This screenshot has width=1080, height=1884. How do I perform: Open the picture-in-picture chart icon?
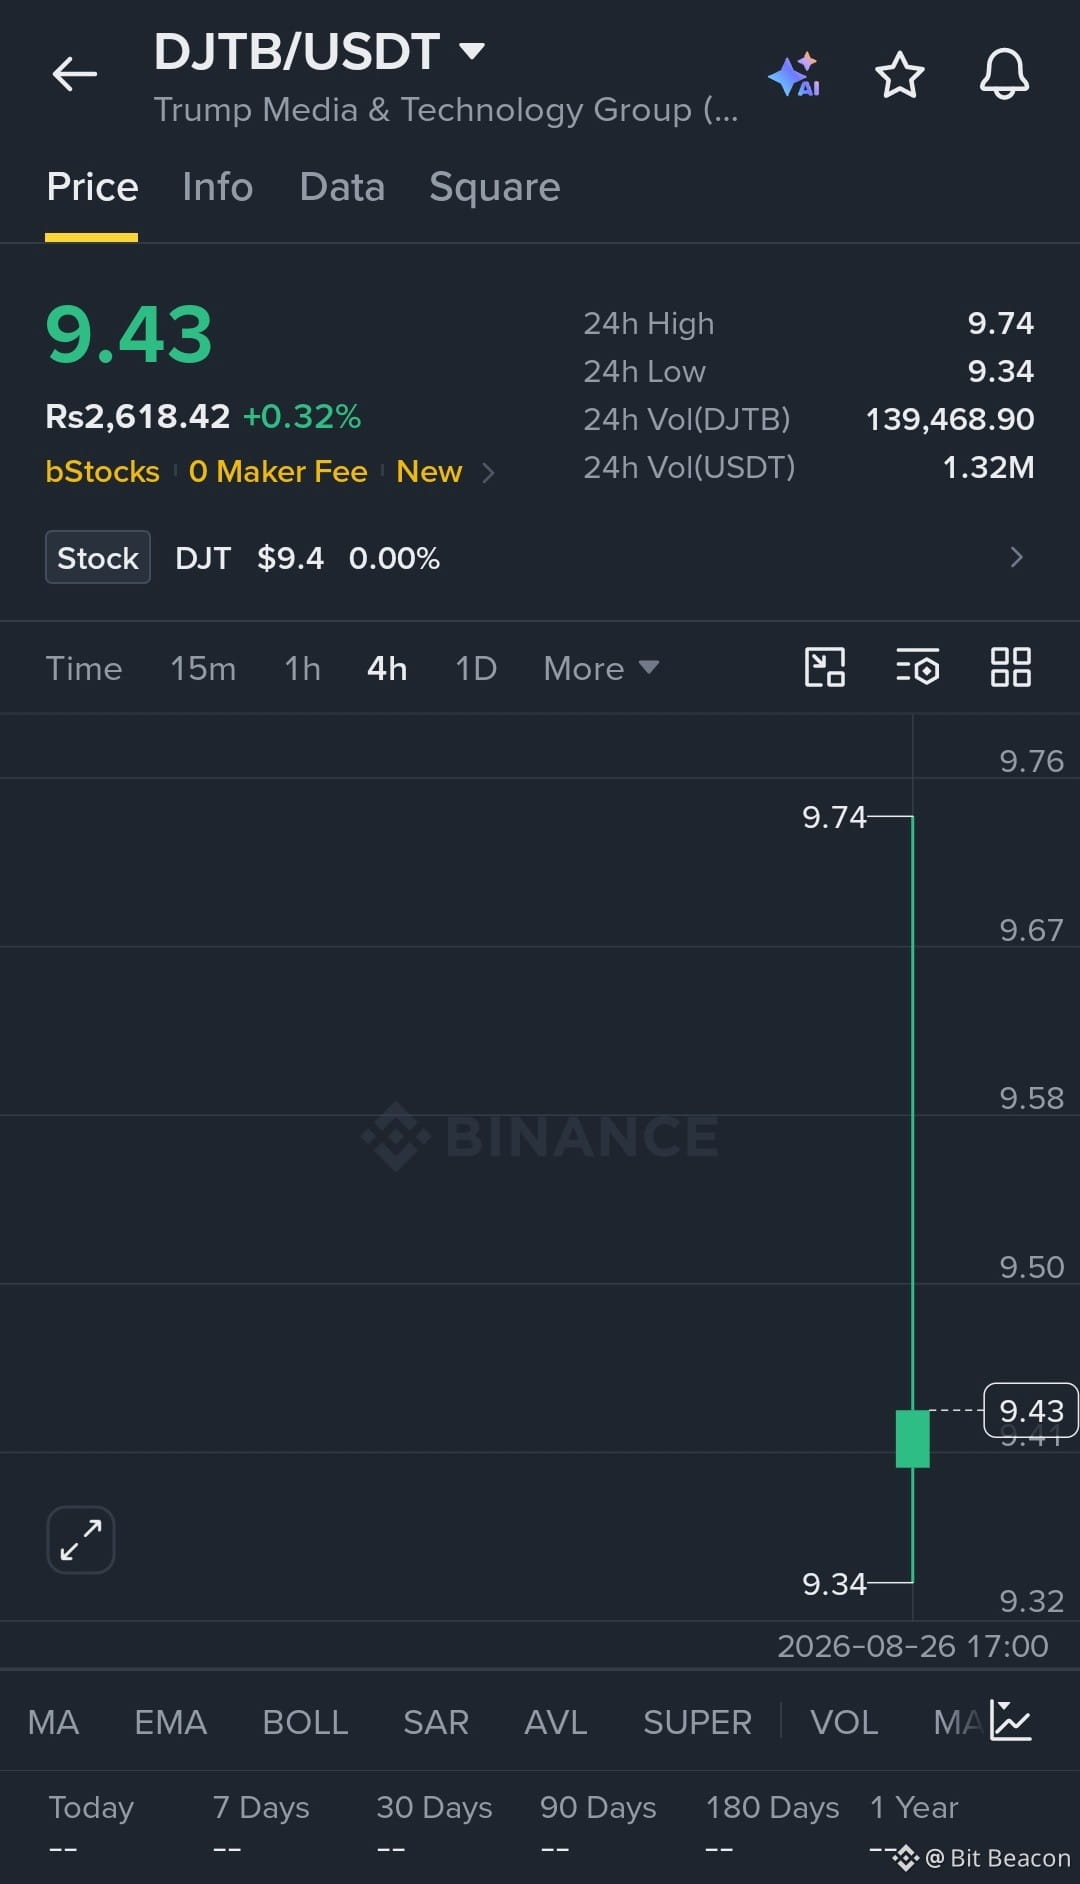[x=825, y=667]
